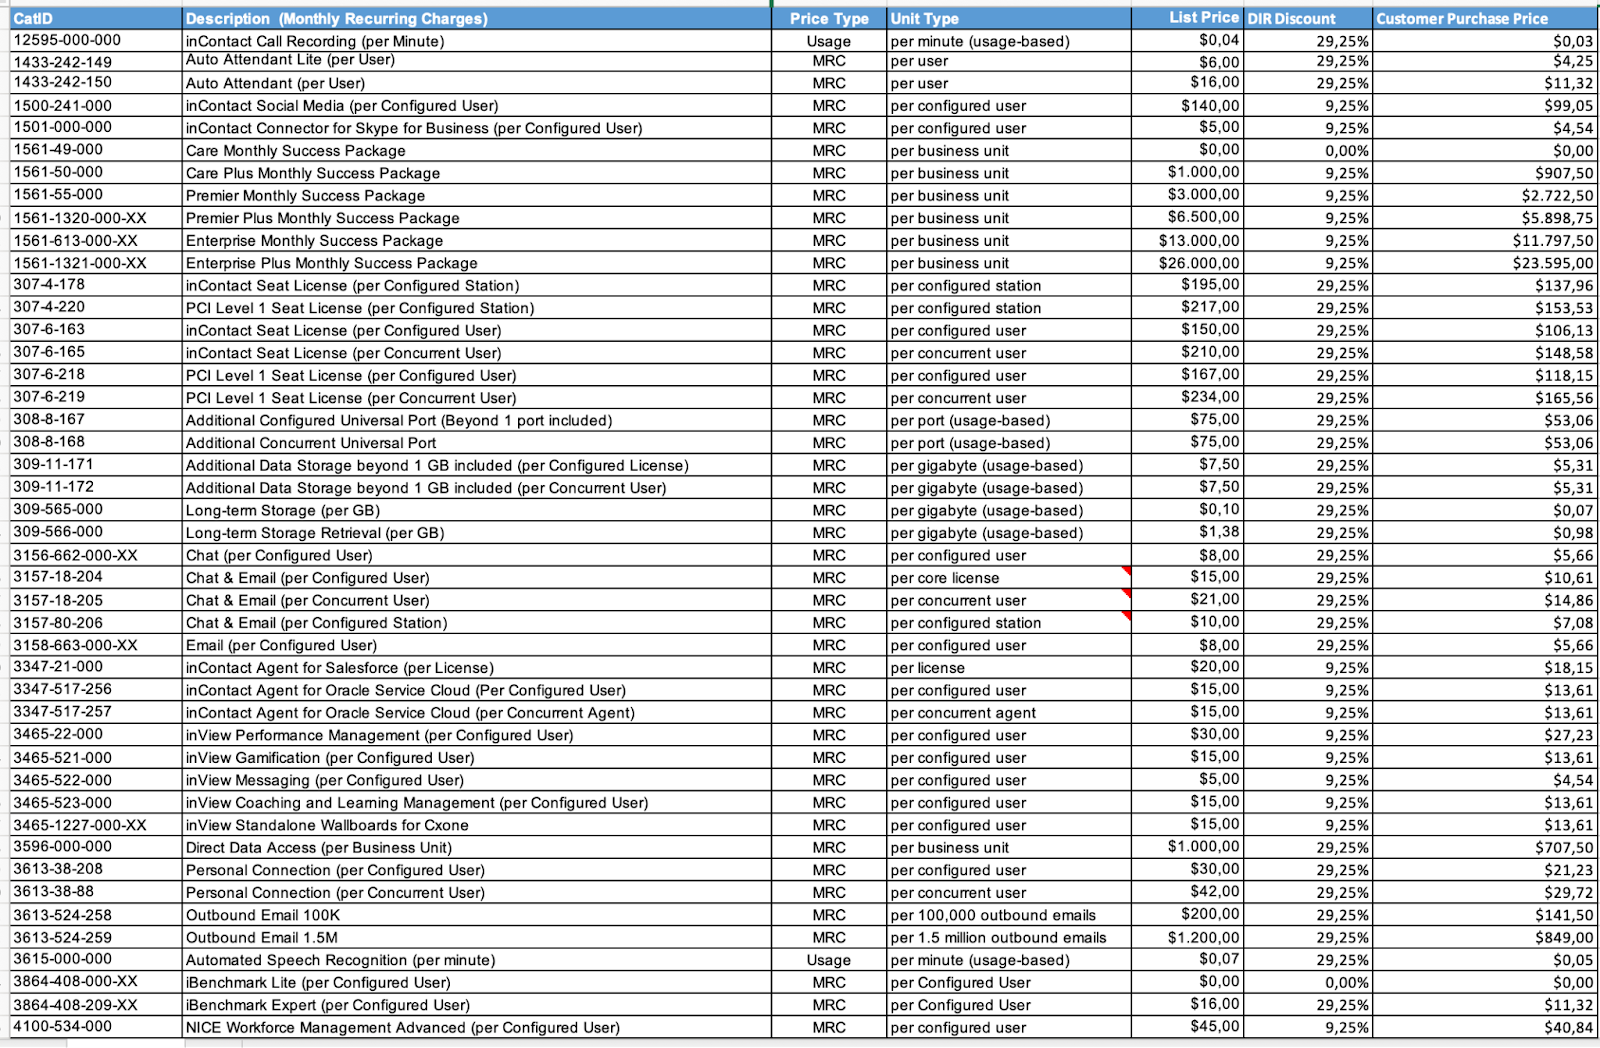The image size is (1600, 1048).
Task: Click the Unit Type header cell
Action: point(1008,18)
